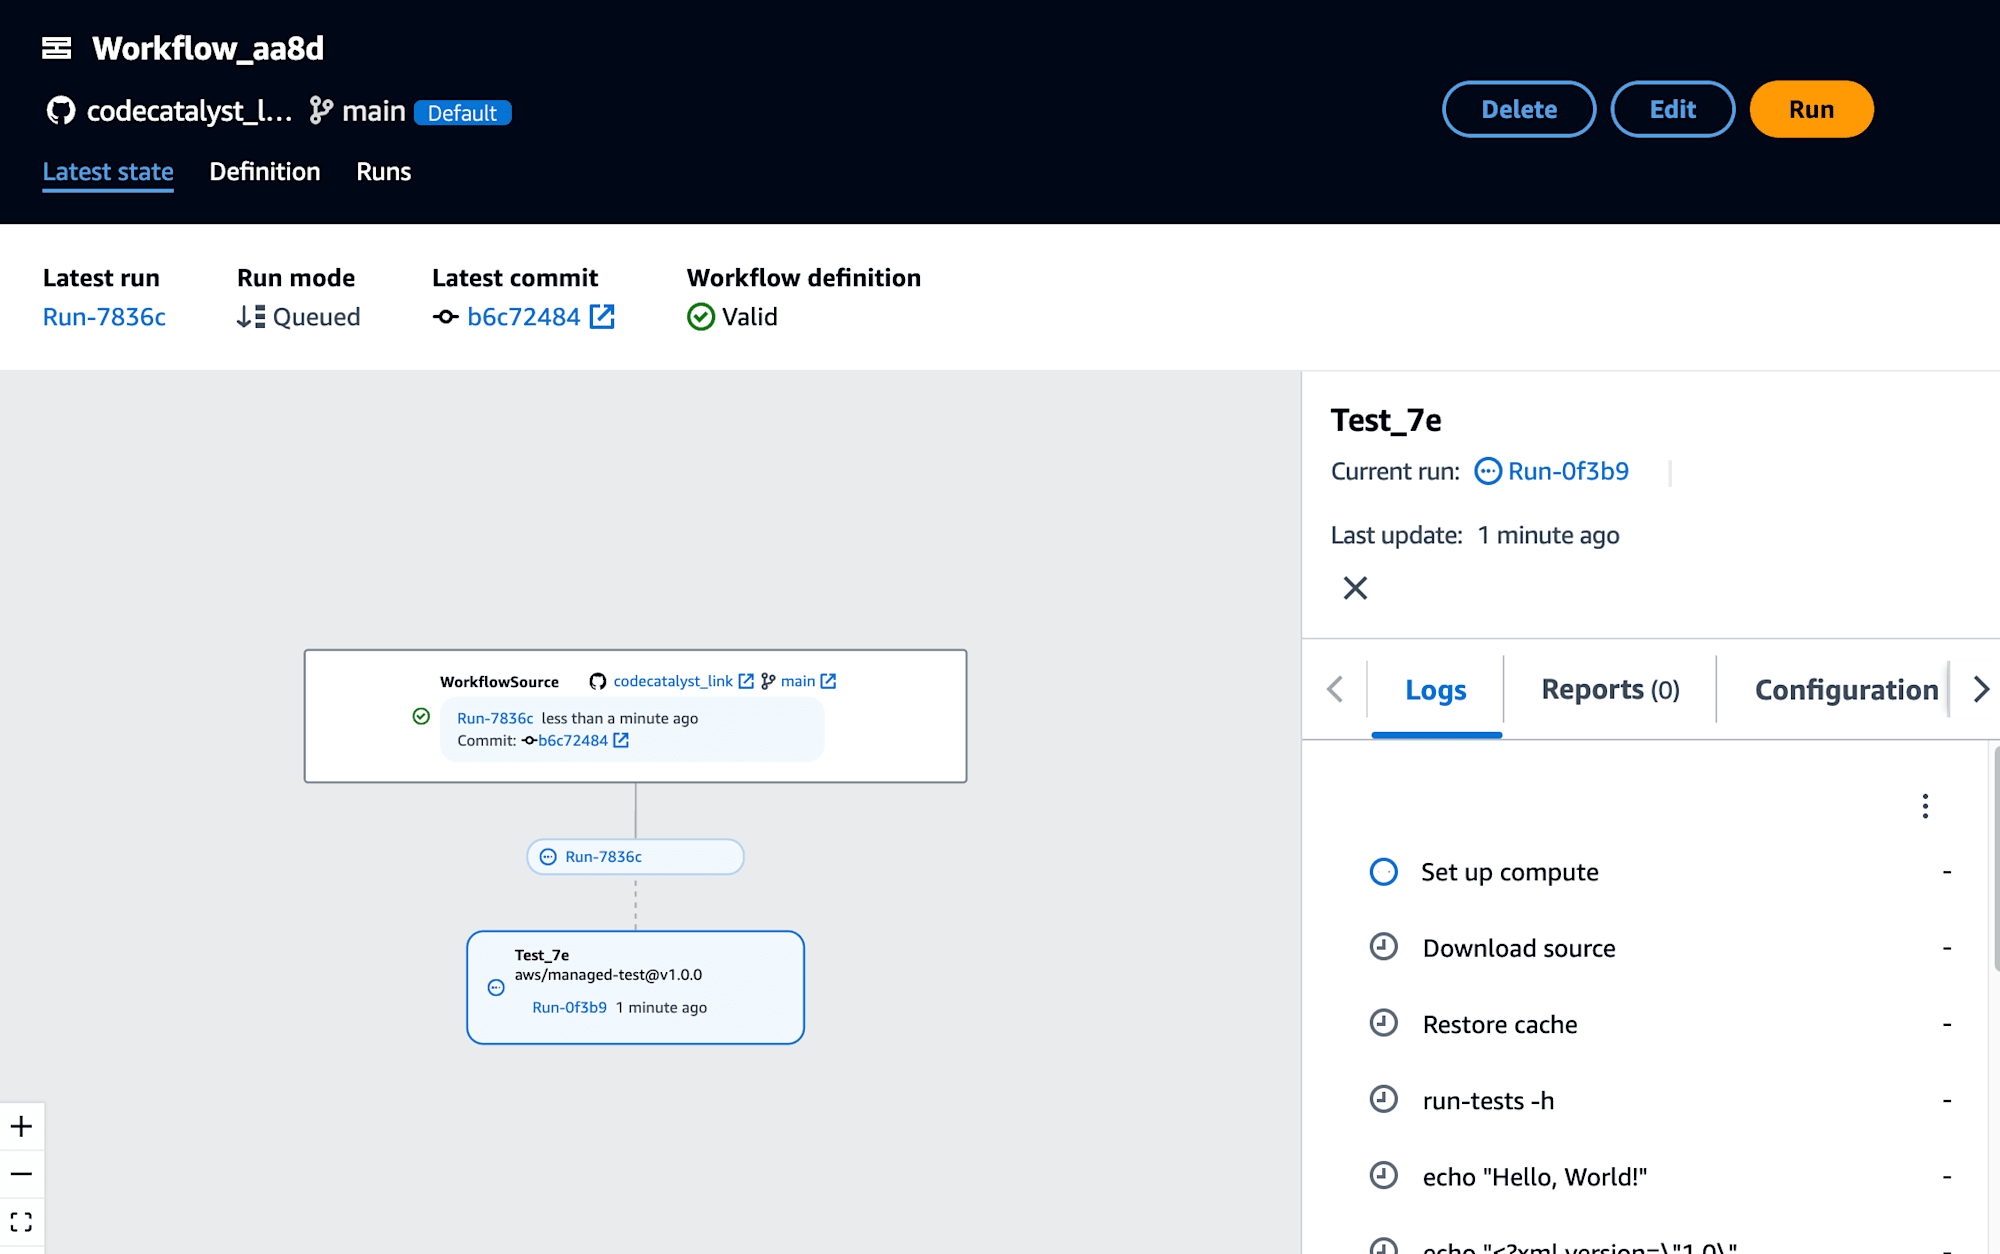Open the Runs tab
The height and width of the screenshot is (1254, 2000).
point(384,172)
